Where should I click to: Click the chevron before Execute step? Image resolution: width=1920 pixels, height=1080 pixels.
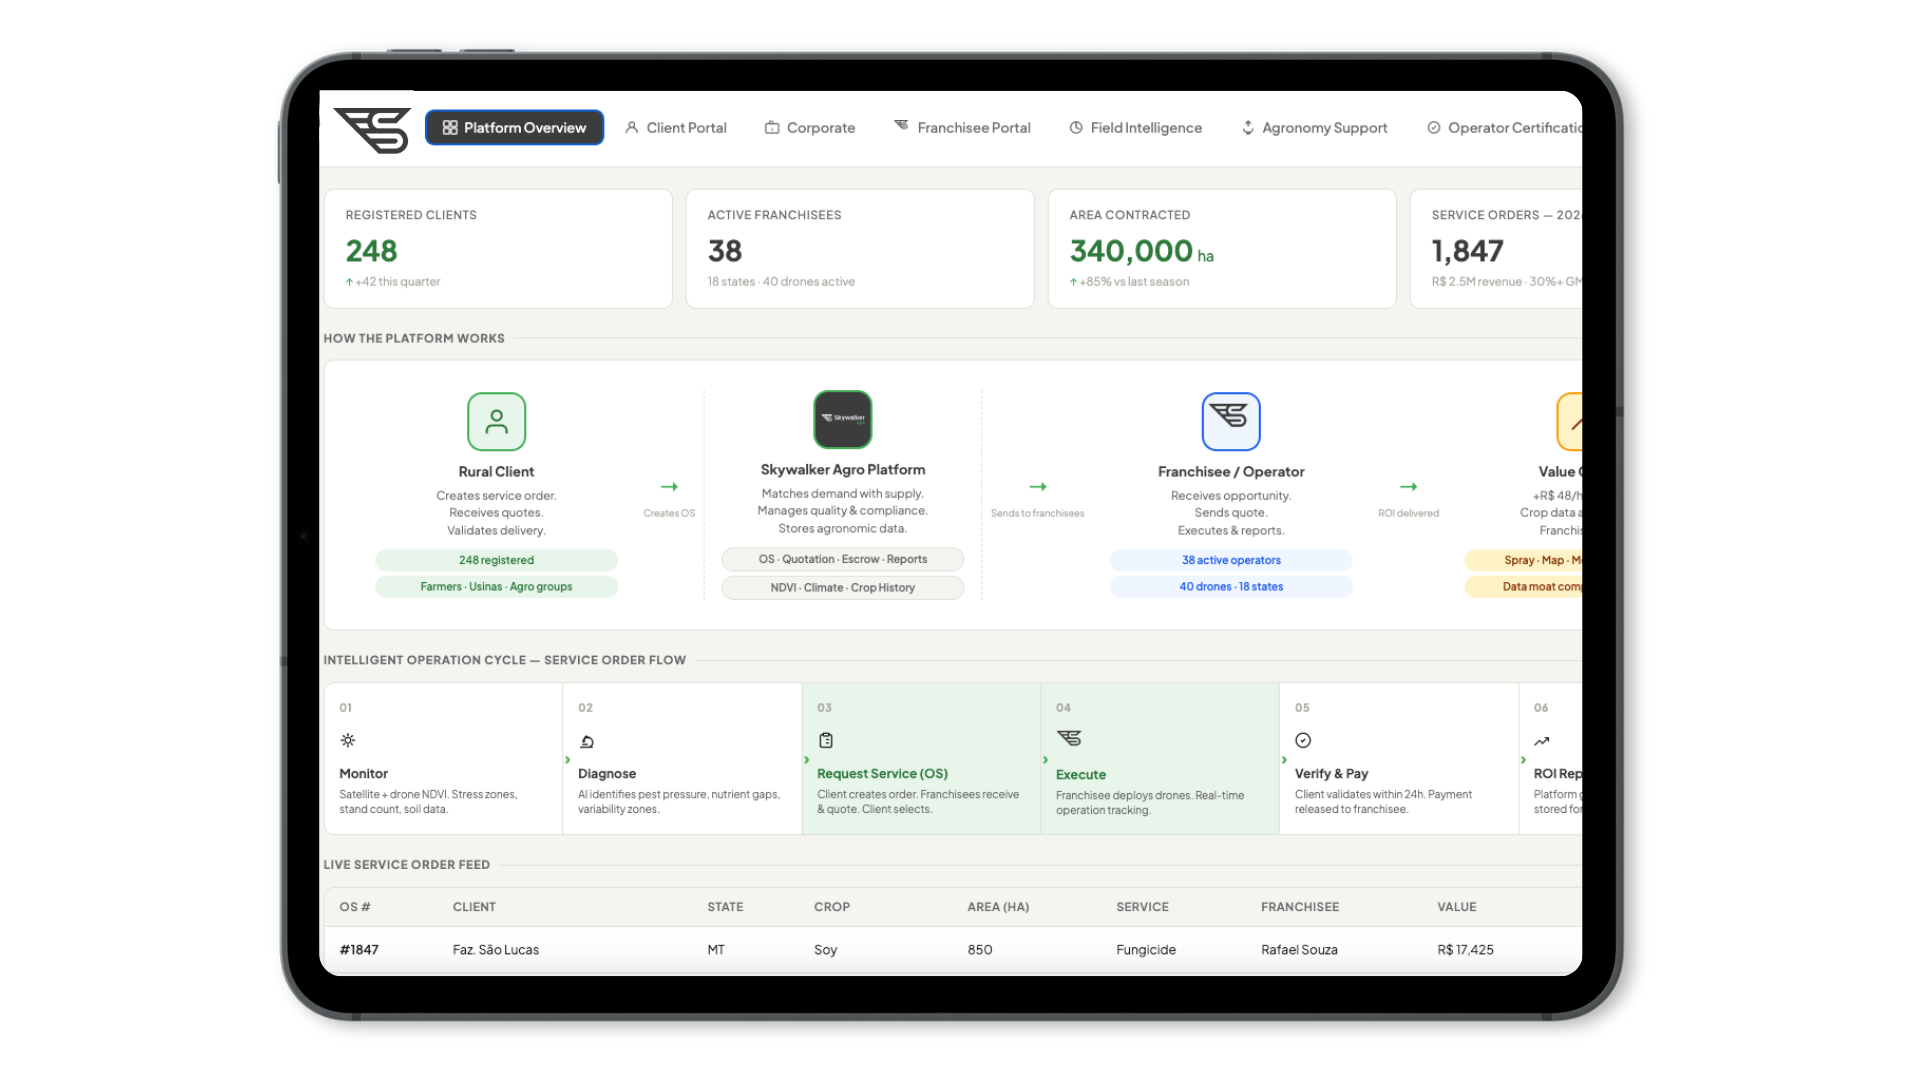1045,760
